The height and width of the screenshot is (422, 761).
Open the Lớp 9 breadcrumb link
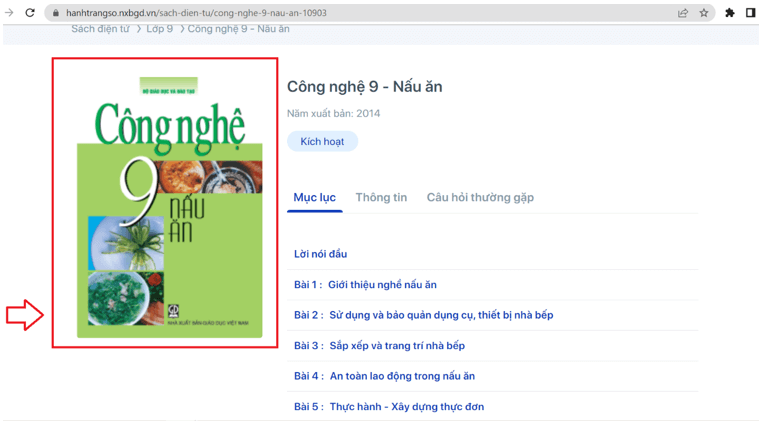point(159,29)
